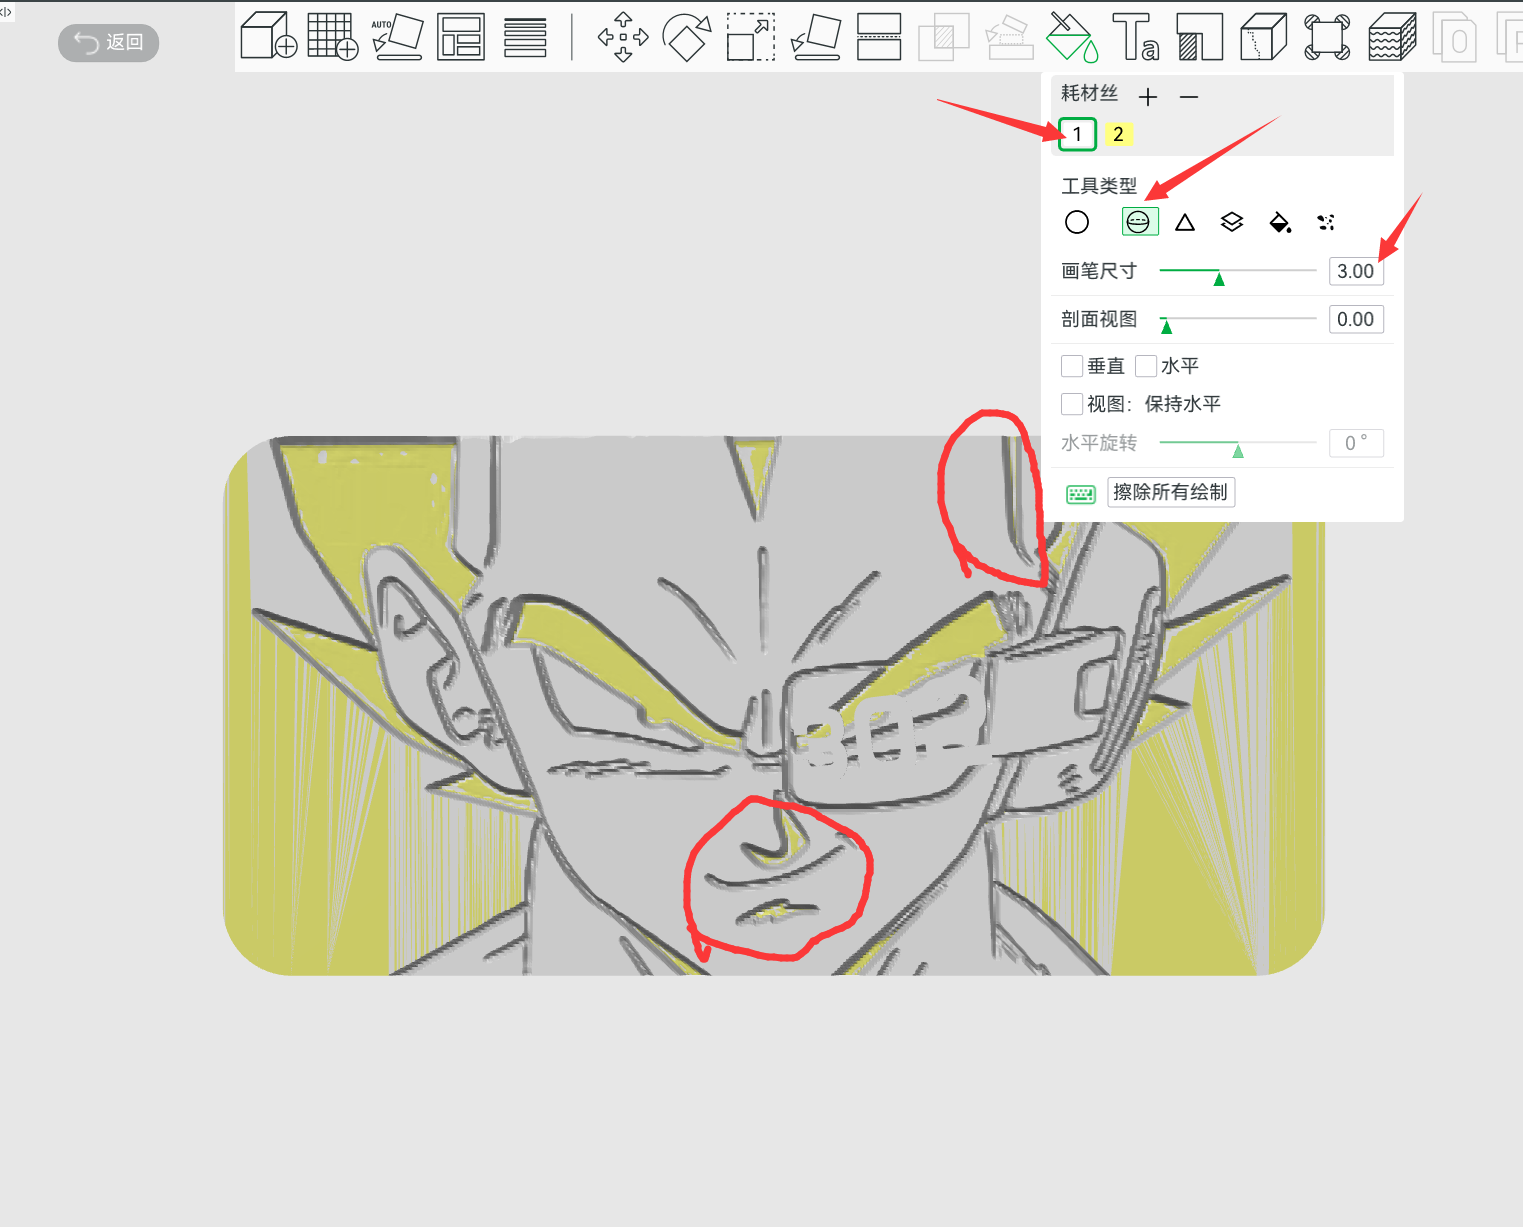Screen dimensions: 1523x1227
Task: Click the greyed mesh boolean icon
Action: 943,37
